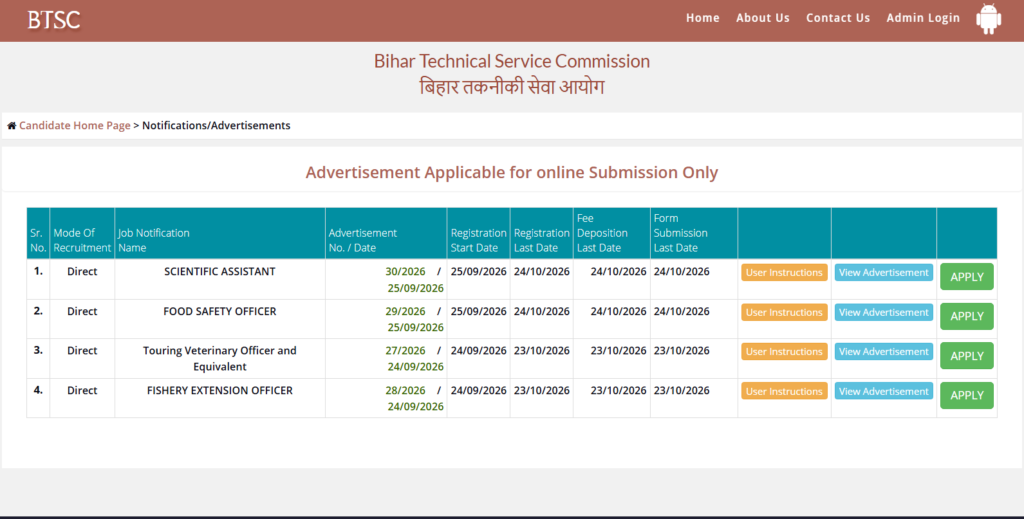Click serial number 1. in the table
This screenshot has height=519, width=1024.
pyautogui.click(x=38, y=271)
